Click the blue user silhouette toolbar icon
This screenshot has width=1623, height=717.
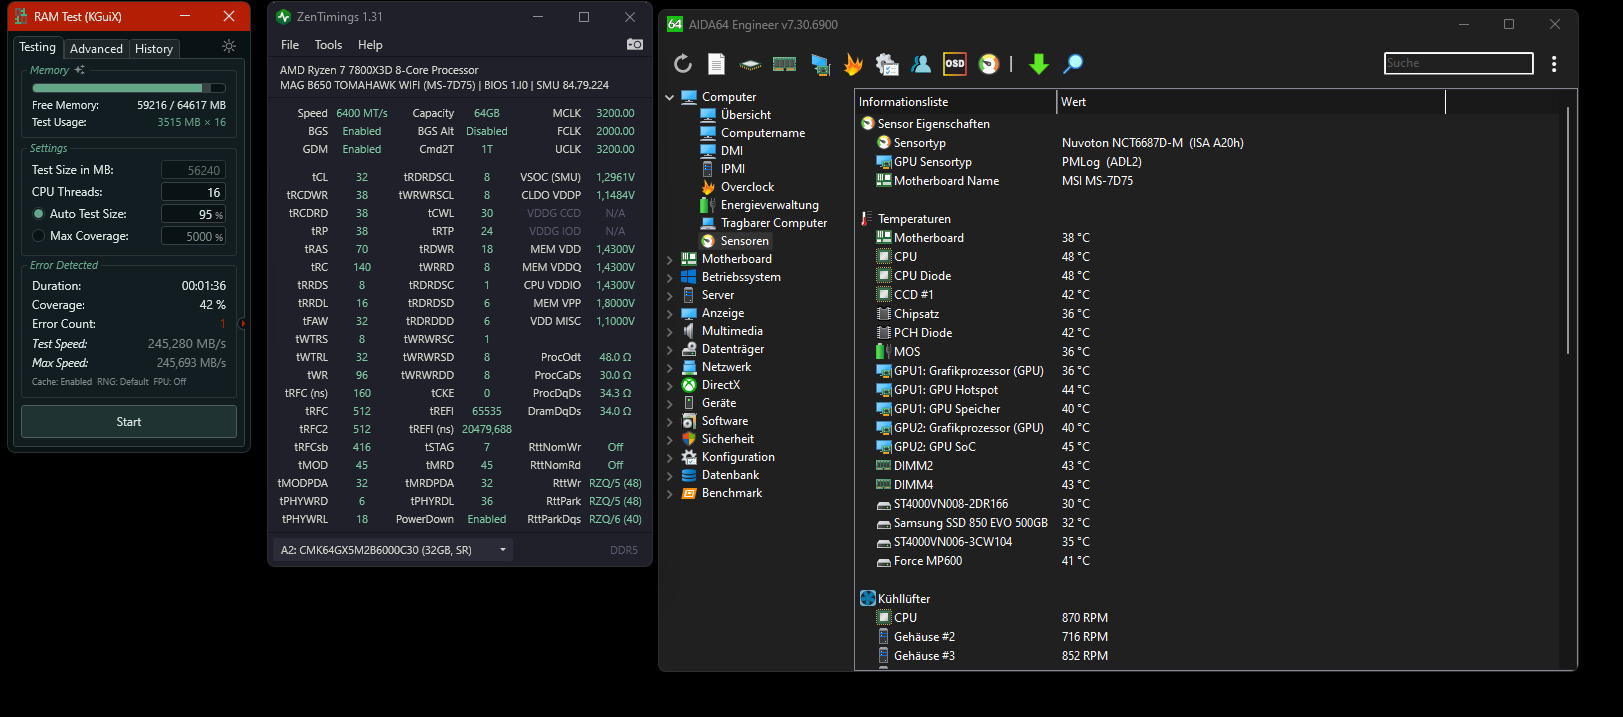point(921,64)
